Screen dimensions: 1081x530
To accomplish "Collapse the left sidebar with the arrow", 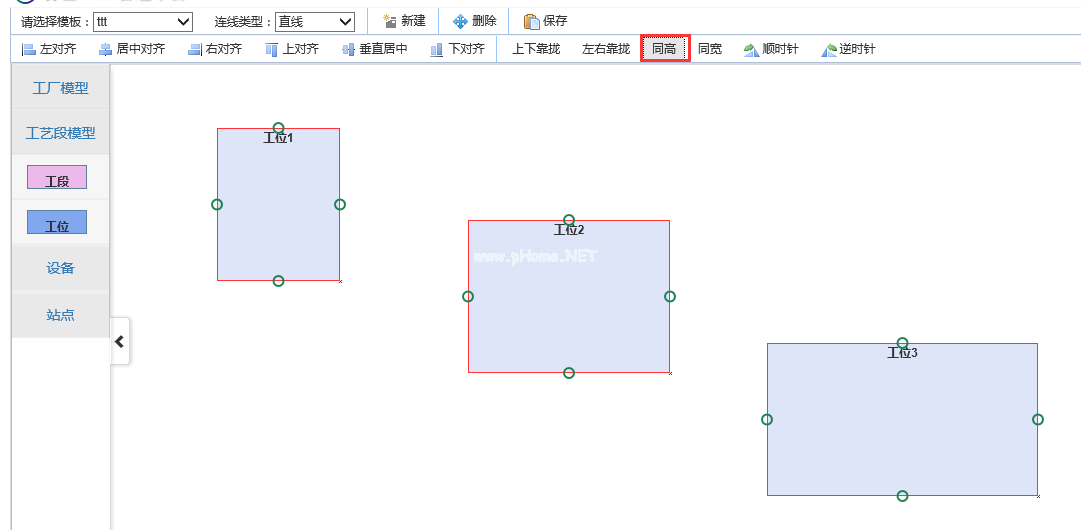I will point(120,341).
